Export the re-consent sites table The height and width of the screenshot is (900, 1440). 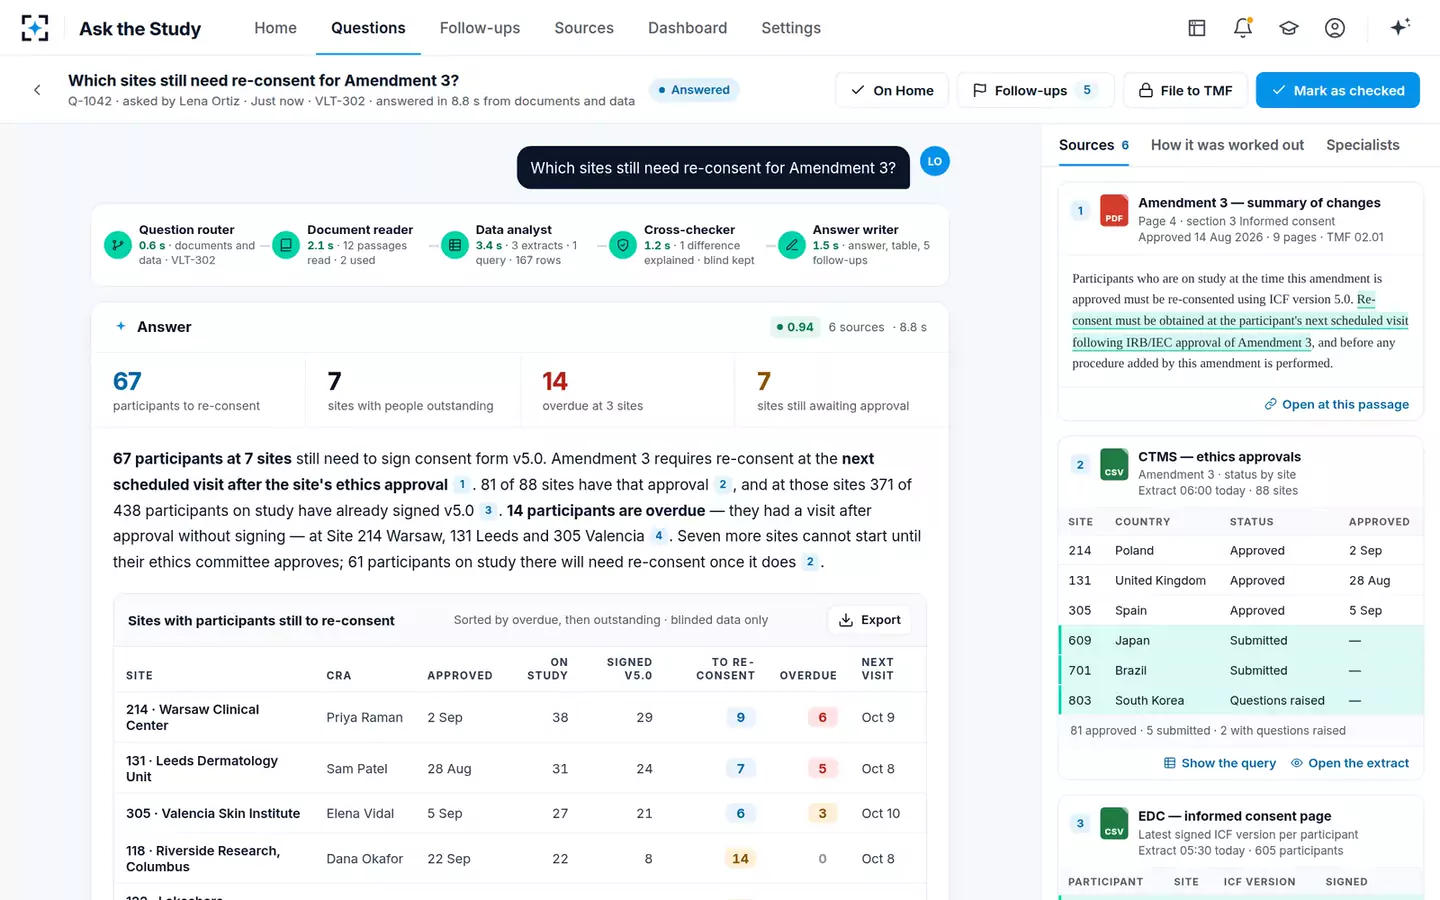869,620
